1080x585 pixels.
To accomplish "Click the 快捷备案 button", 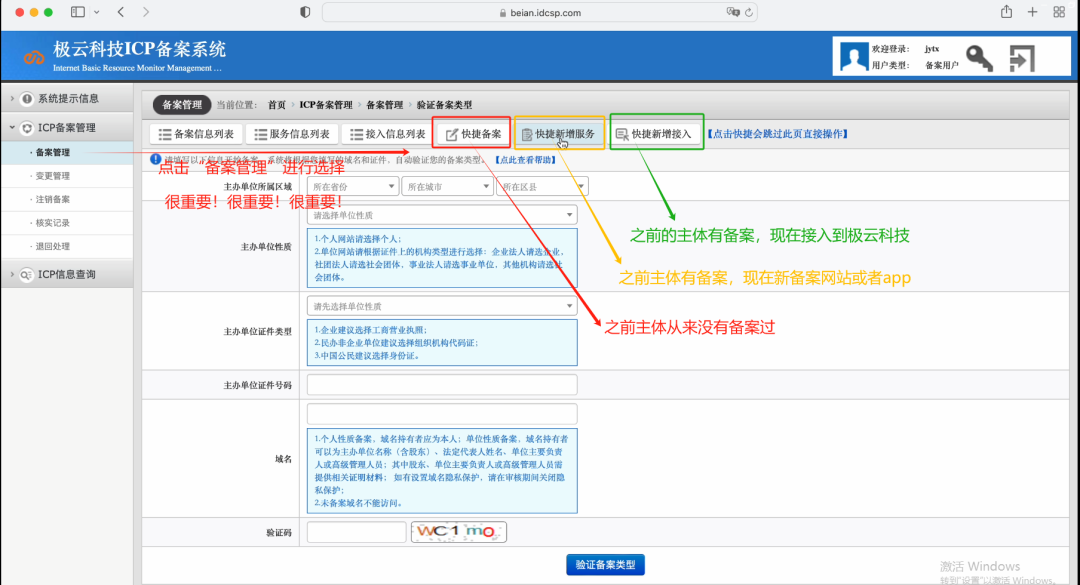I will tap(471, 134).
